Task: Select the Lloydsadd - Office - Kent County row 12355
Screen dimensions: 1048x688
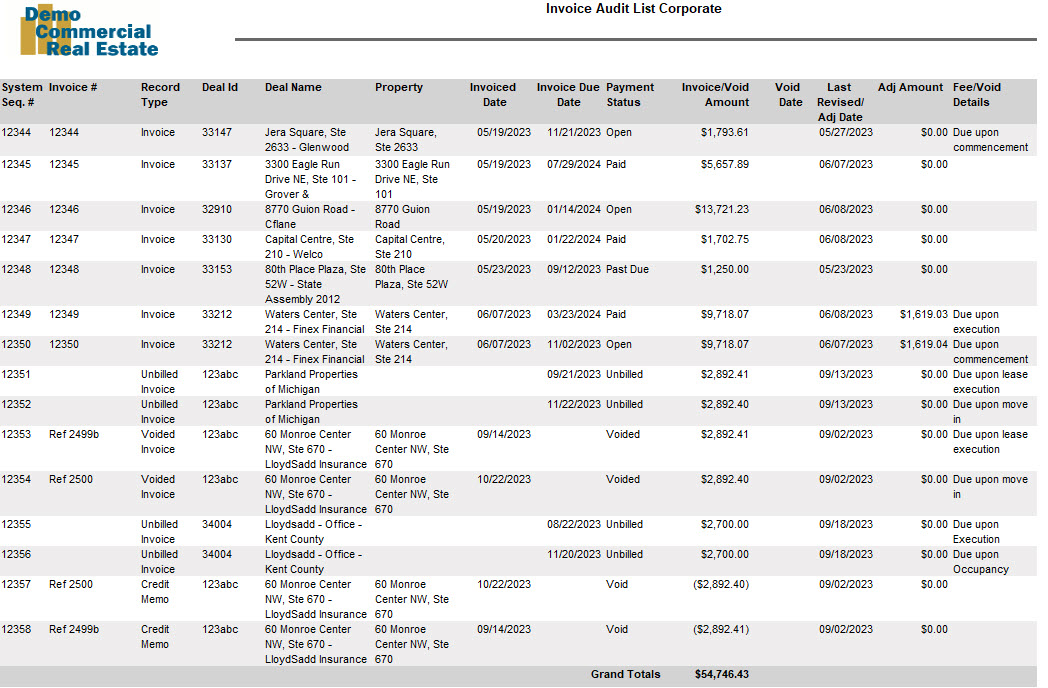Action: [x=518, y=532]
